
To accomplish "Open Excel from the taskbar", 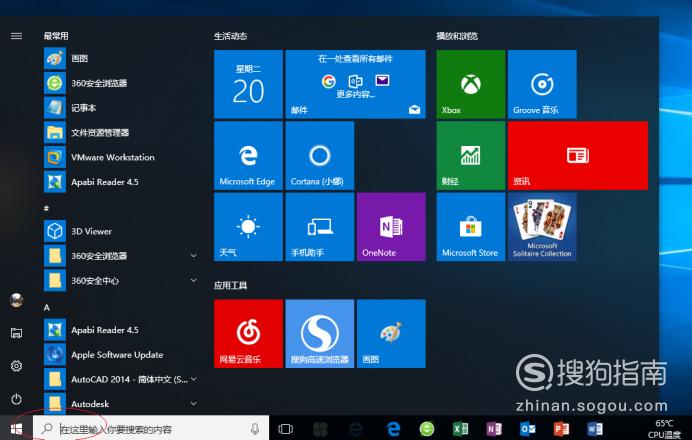I will [460, 429].
